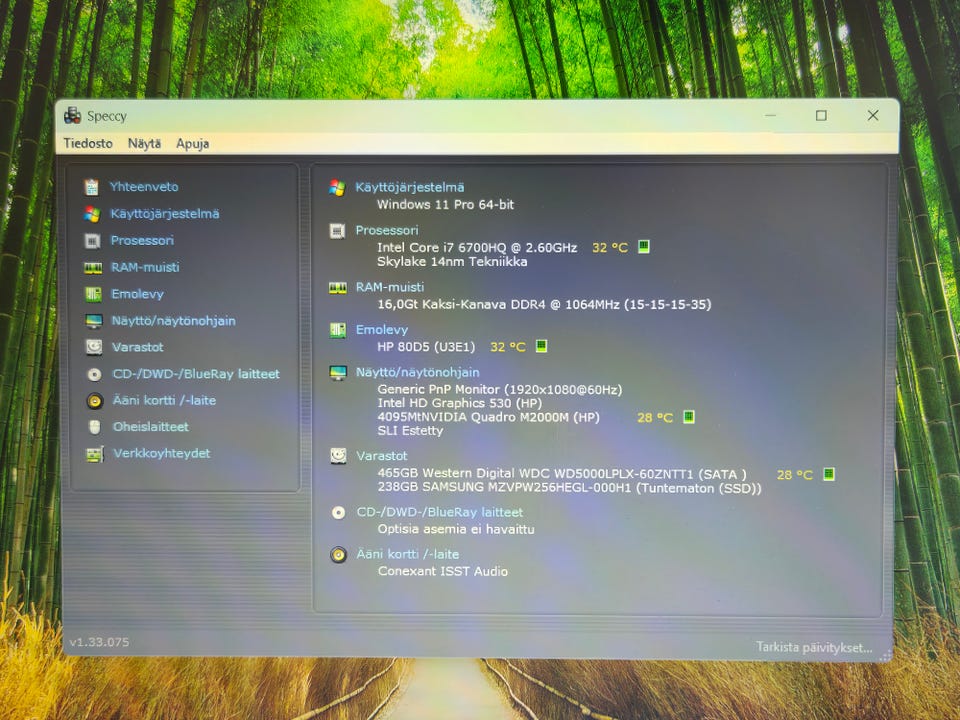Click the motherboard icon beside Emolevy heading
This screenshot has width=960, height=720.
click(x=337, y=331)
